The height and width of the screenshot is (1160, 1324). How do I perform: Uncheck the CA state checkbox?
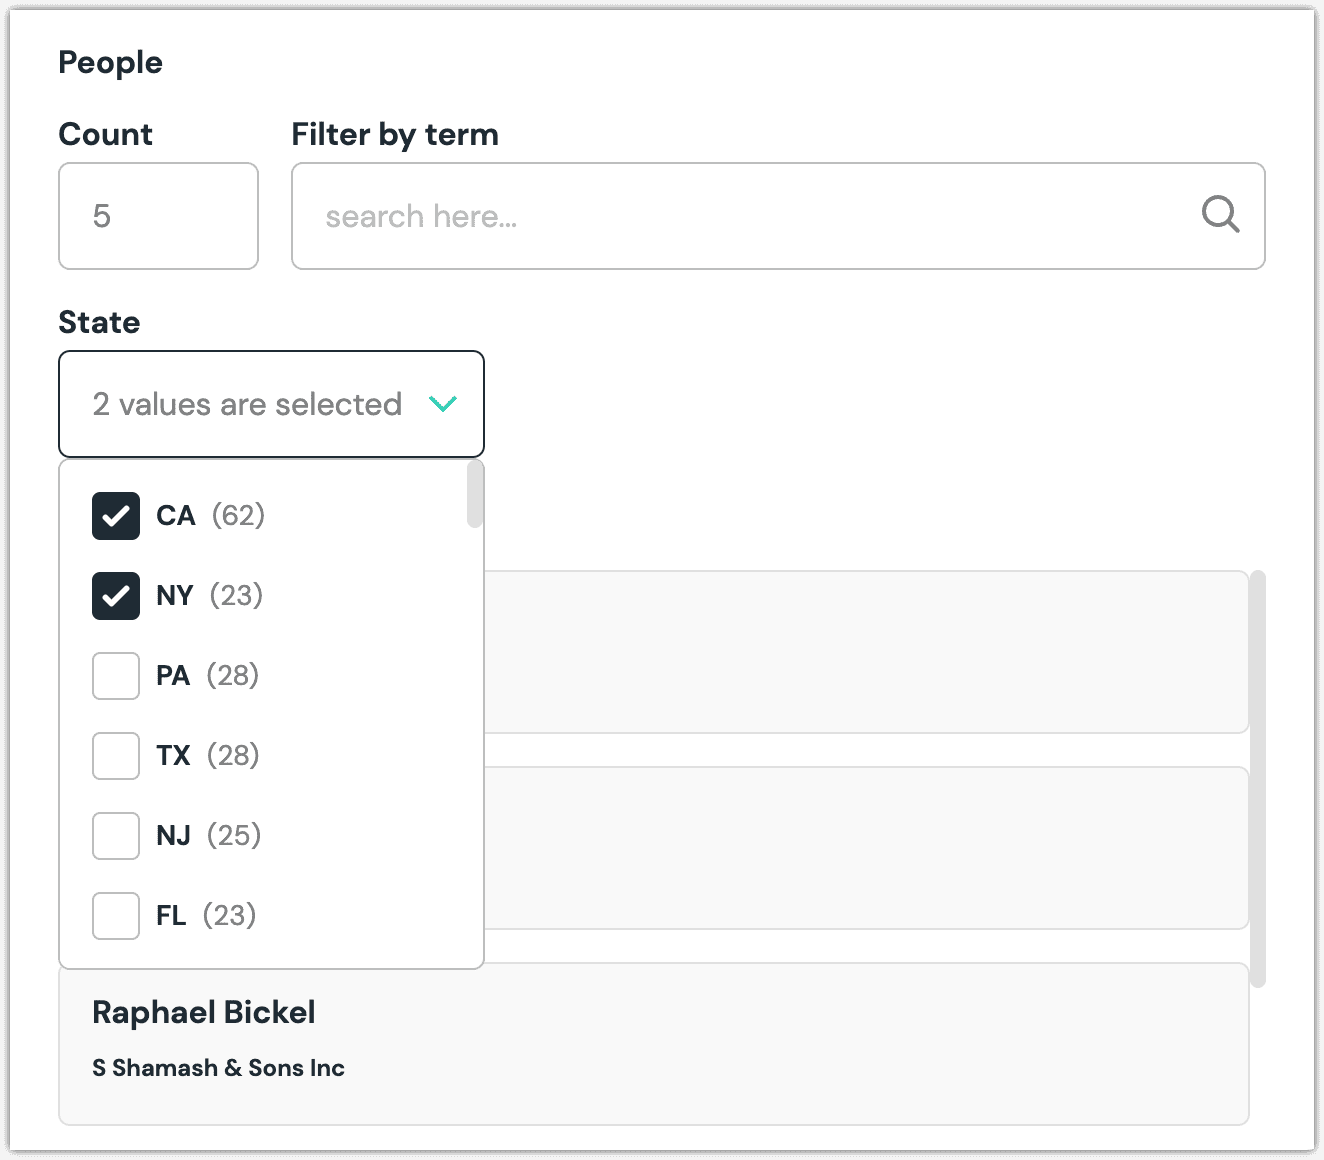[116, 516]
